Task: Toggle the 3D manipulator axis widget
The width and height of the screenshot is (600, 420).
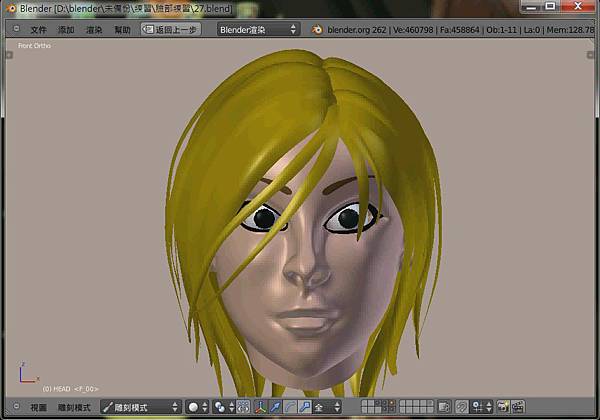Action: point(261,407)
